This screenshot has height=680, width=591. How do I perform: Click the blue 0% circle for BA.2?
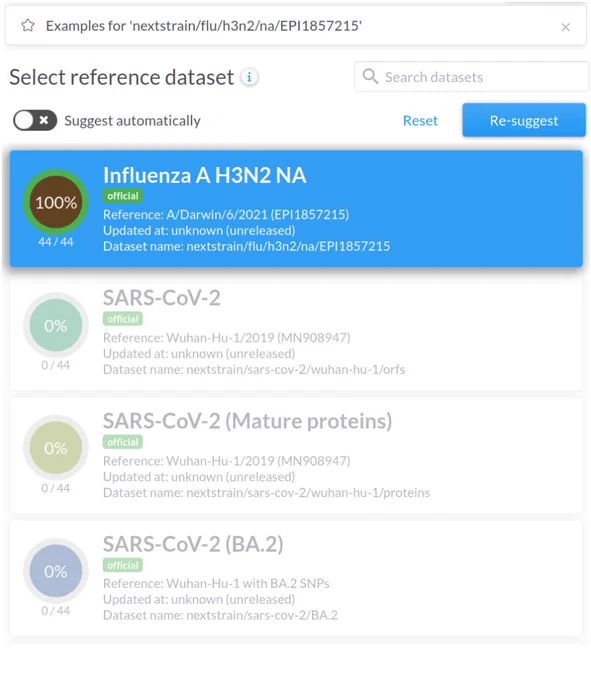[x=56, y=571]
